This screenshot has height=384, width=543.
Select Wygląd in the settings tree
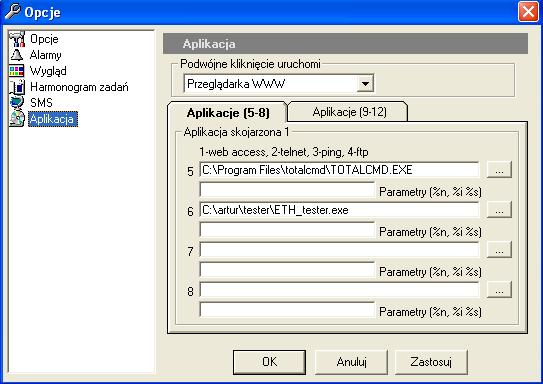[48, 71]
